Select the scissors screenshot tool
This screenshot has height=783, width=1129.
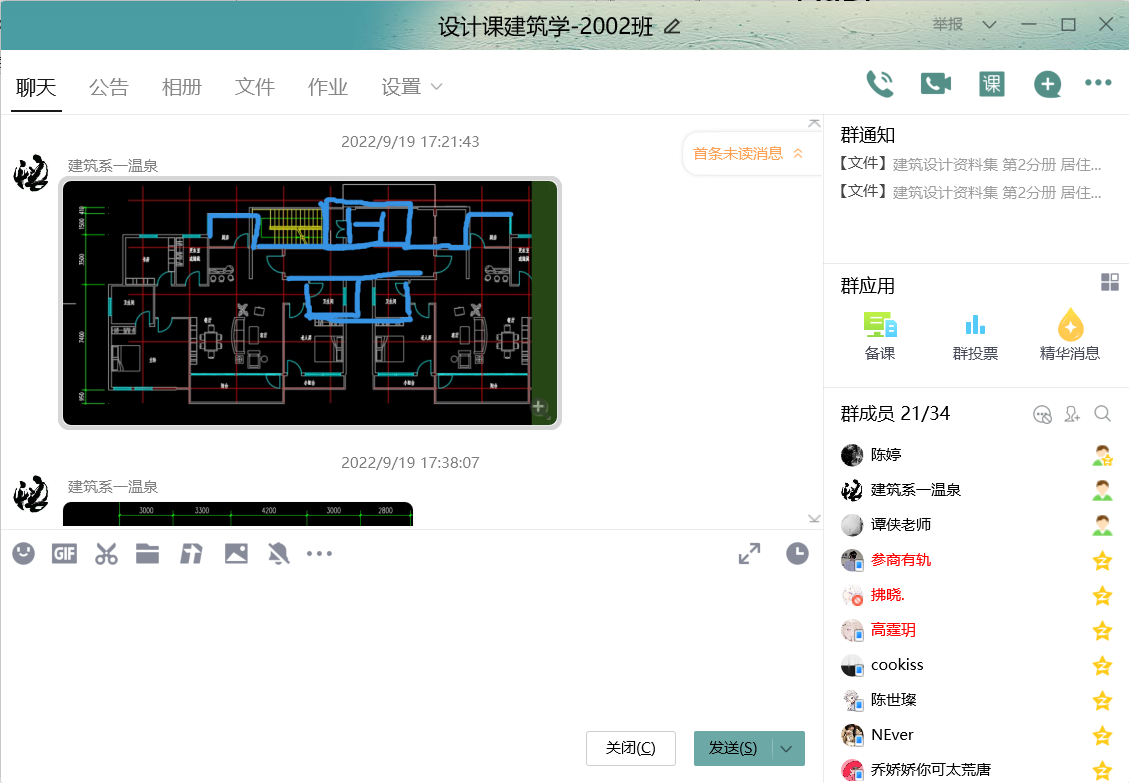106,553
